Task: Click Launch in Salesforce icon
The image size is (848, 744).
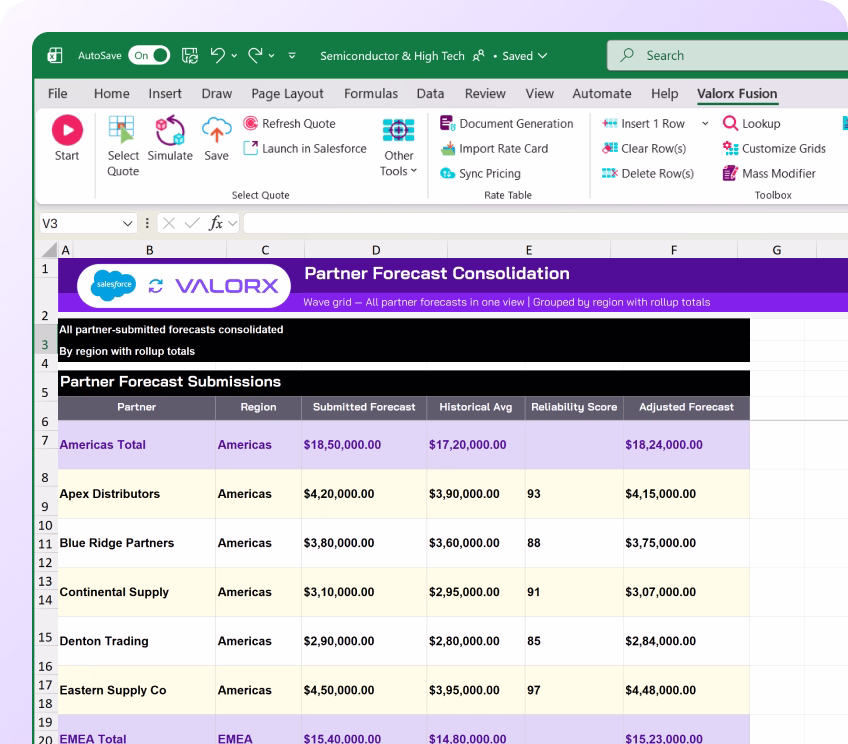Action: pos(250,148)
